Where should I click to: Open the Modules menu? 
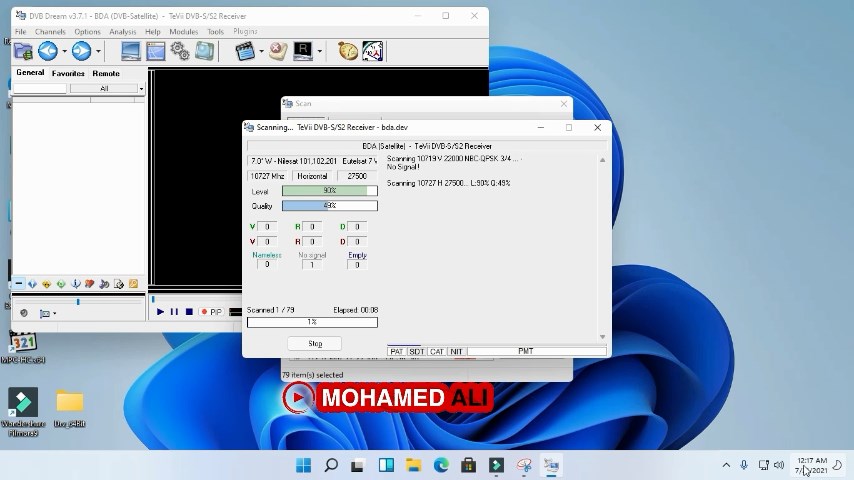(184, 32)
